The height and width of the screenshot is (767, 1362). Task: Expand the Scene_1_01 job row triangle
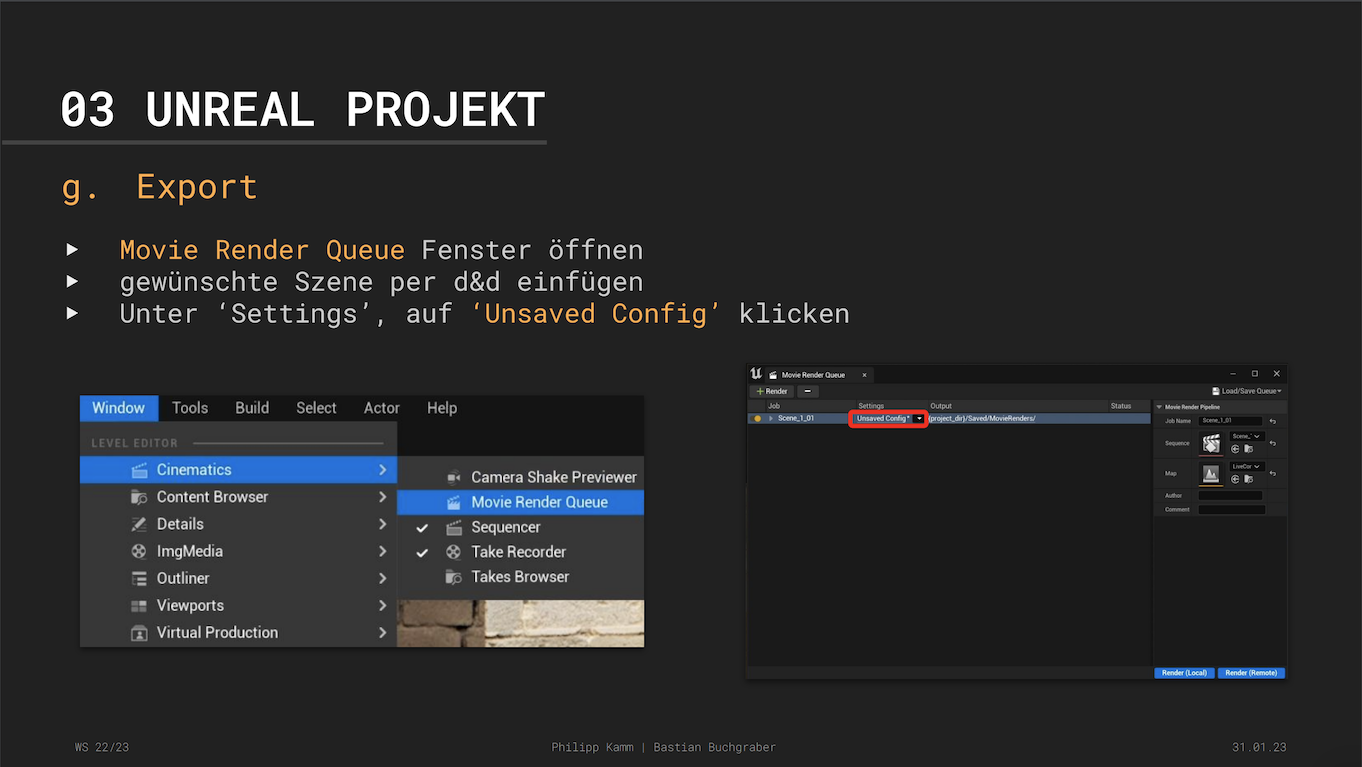click(770, 418)
